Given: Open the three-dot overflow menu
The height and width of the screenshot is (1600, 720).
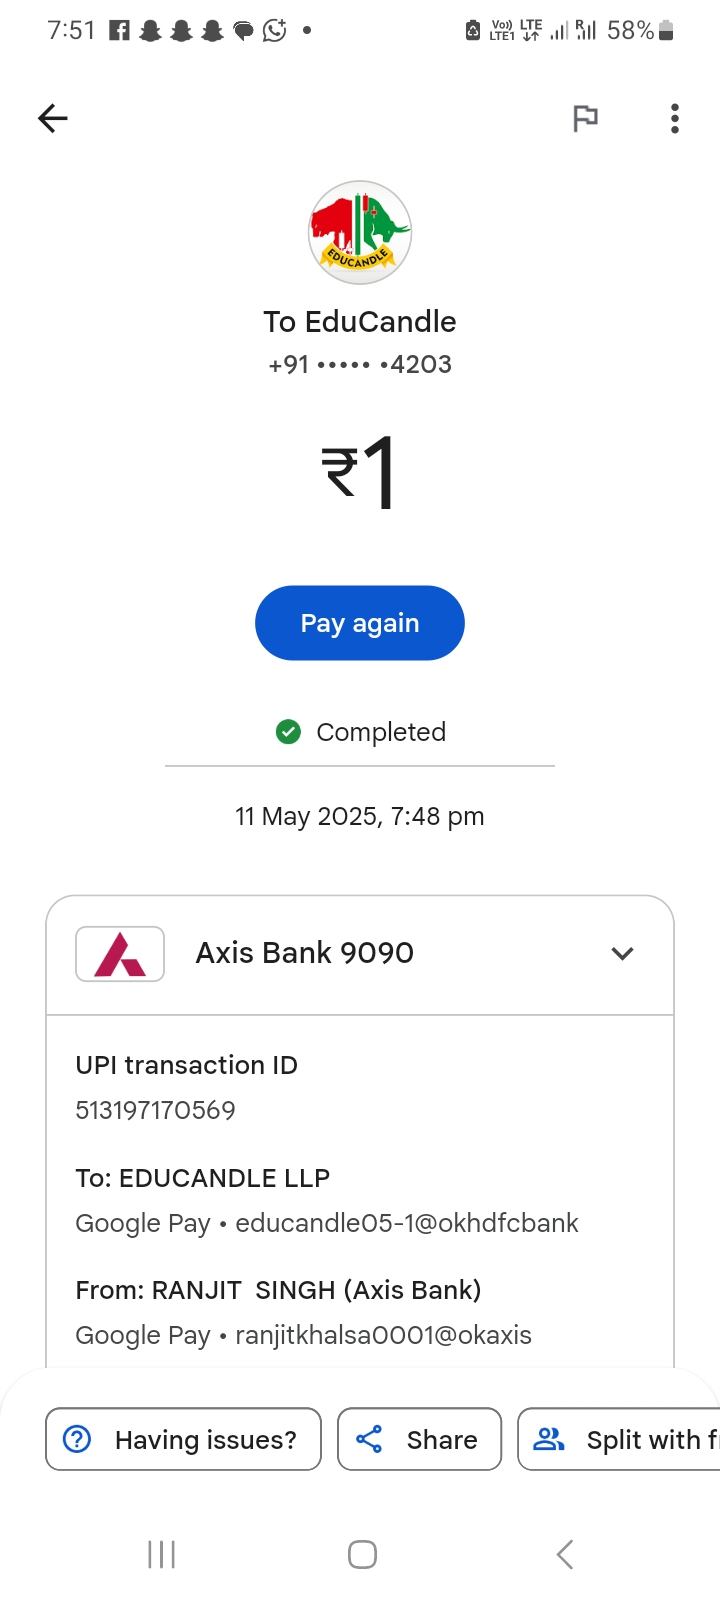Looking at the screenshot, I should (x=675, y=119).
